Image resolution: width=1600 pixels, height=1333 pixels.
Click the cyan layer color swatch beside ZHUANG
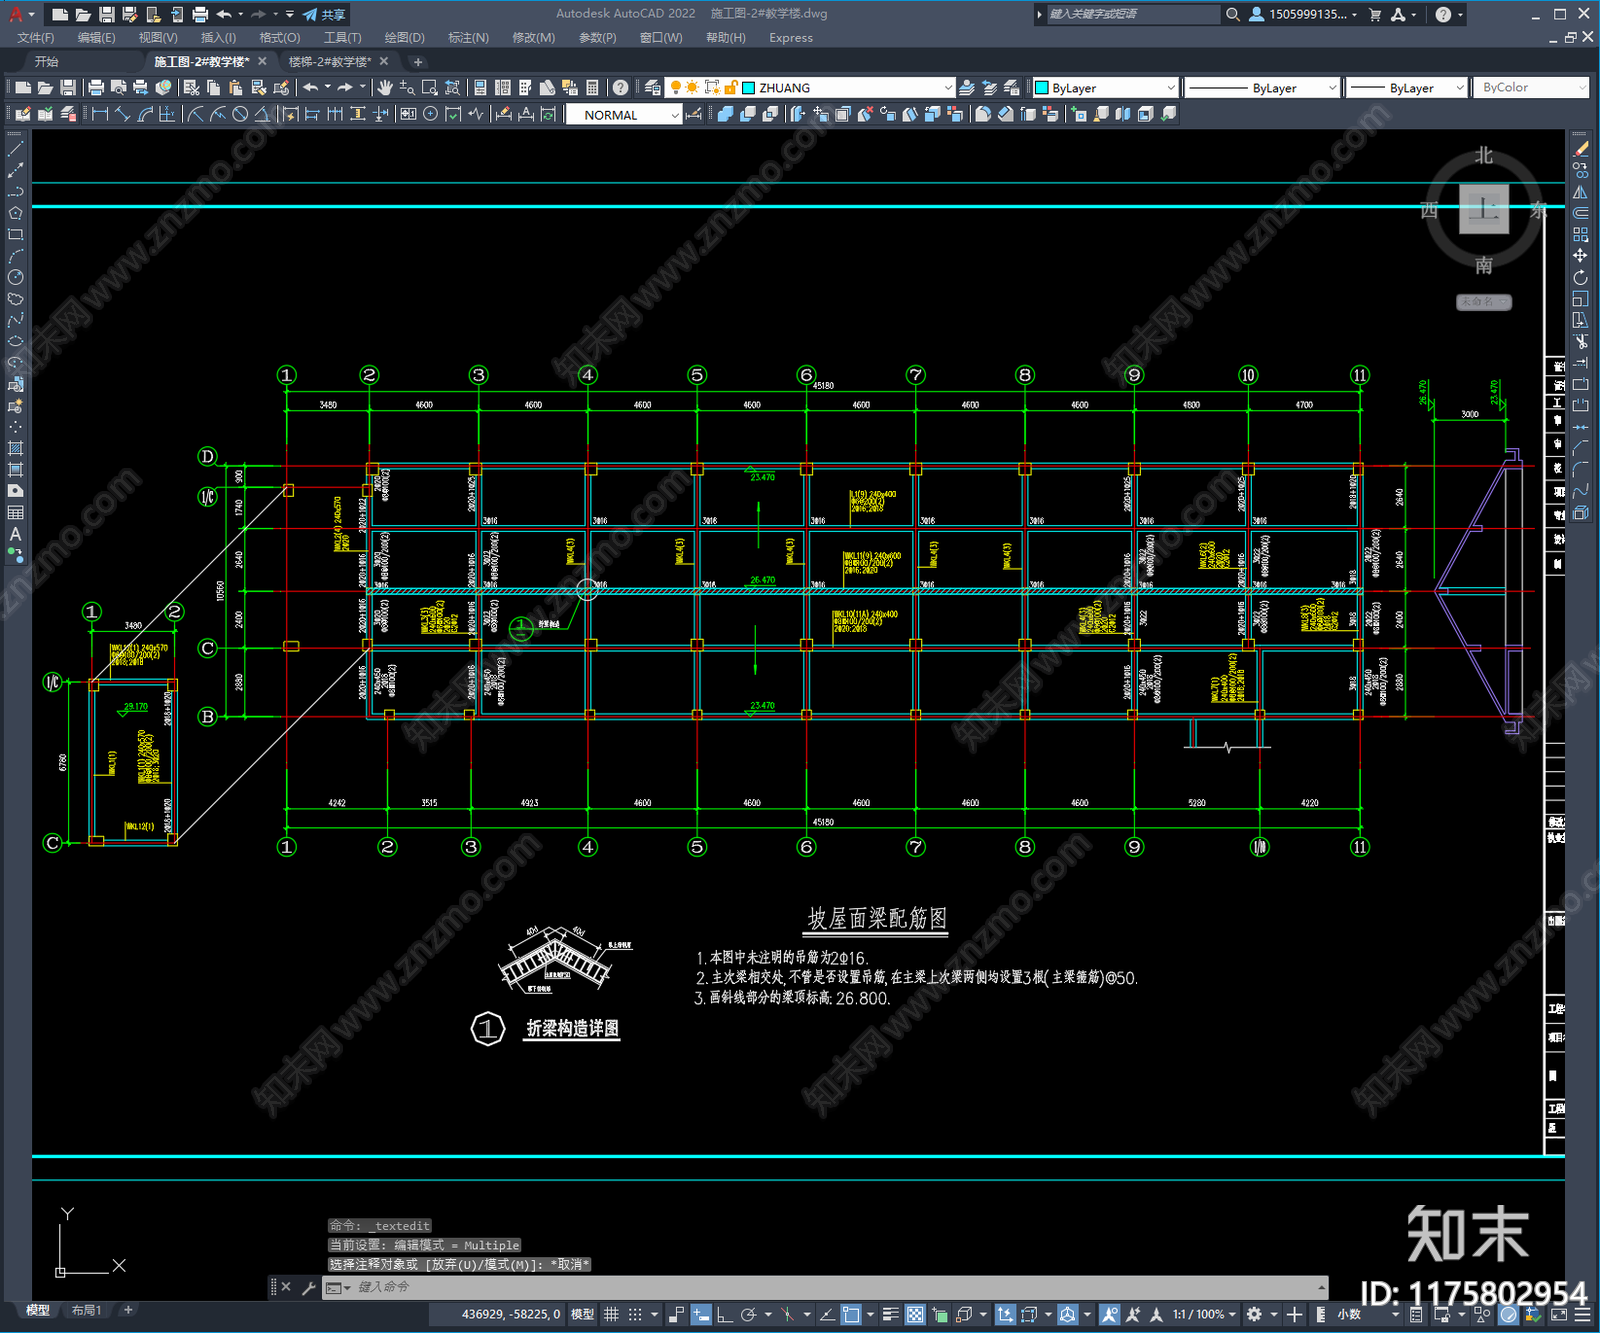click(748, 88)
